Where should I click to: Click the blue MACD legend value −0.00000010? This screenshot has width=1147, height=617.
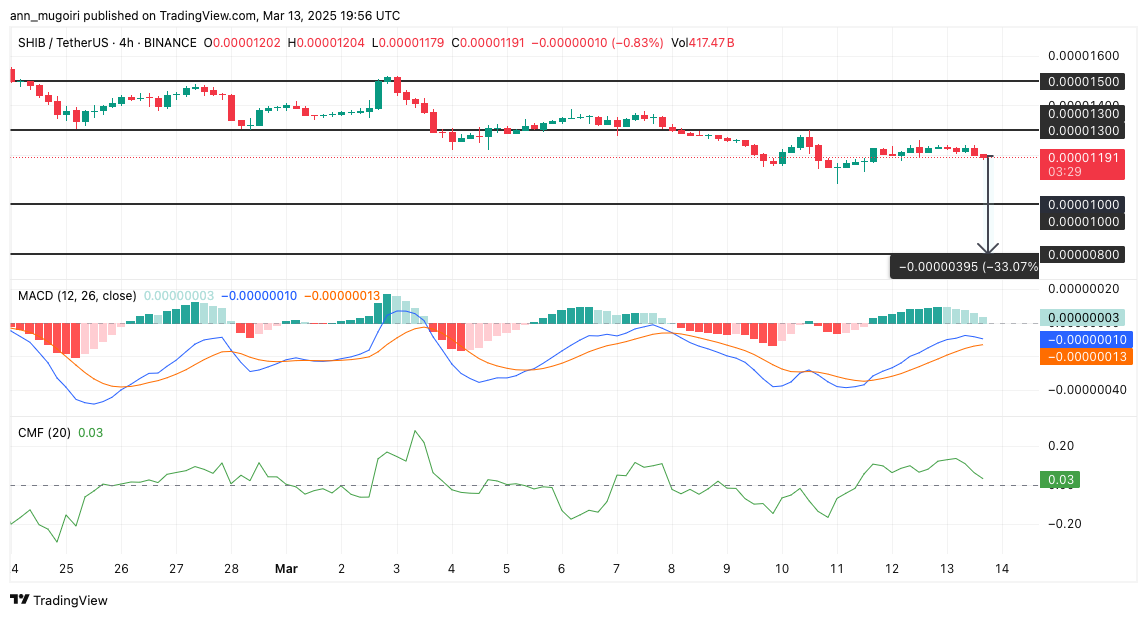[259, 296]
